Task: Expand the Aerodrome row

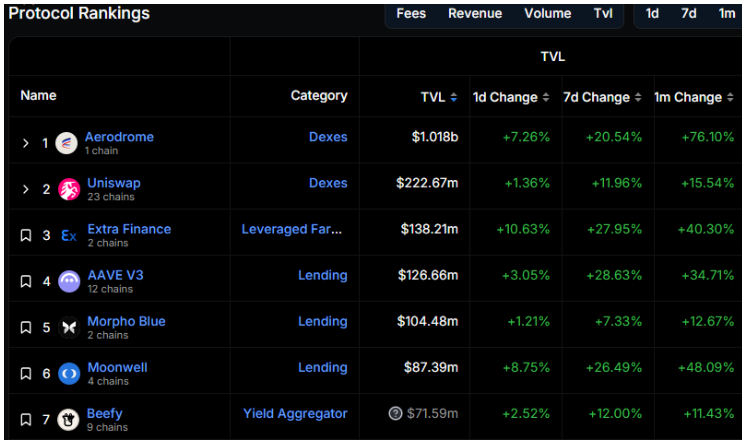Action: tap(26, 143)
